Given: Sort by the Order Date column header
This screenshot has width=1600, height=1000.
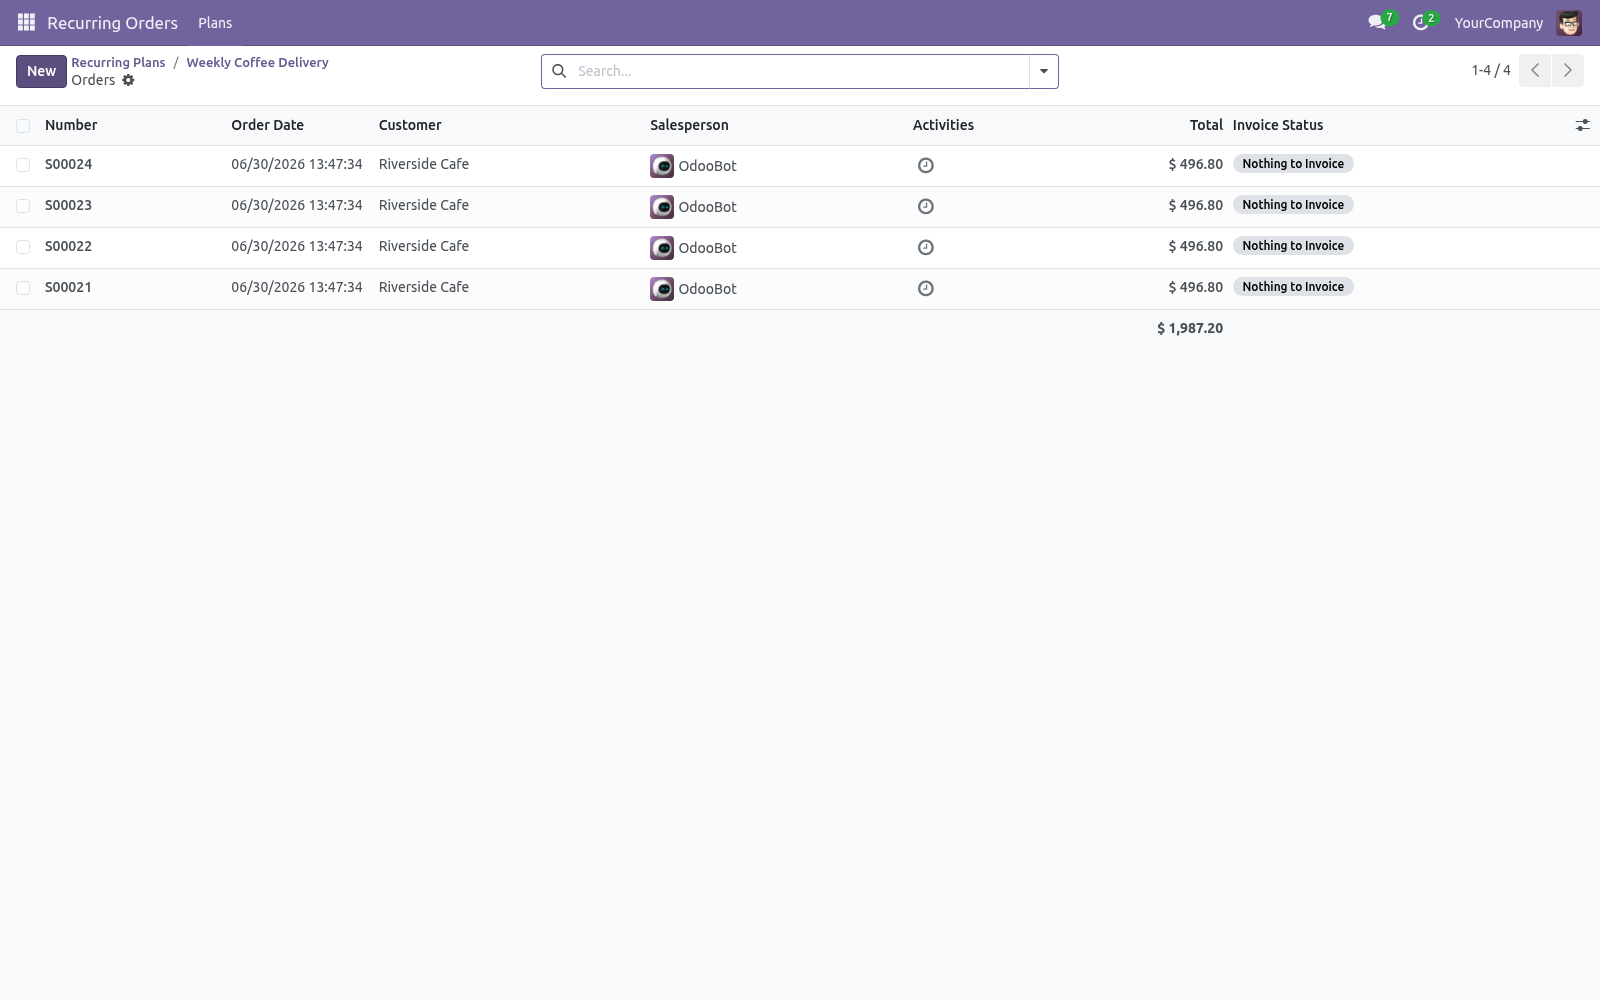Looking at the screenshot, I should tap(267, 125).
